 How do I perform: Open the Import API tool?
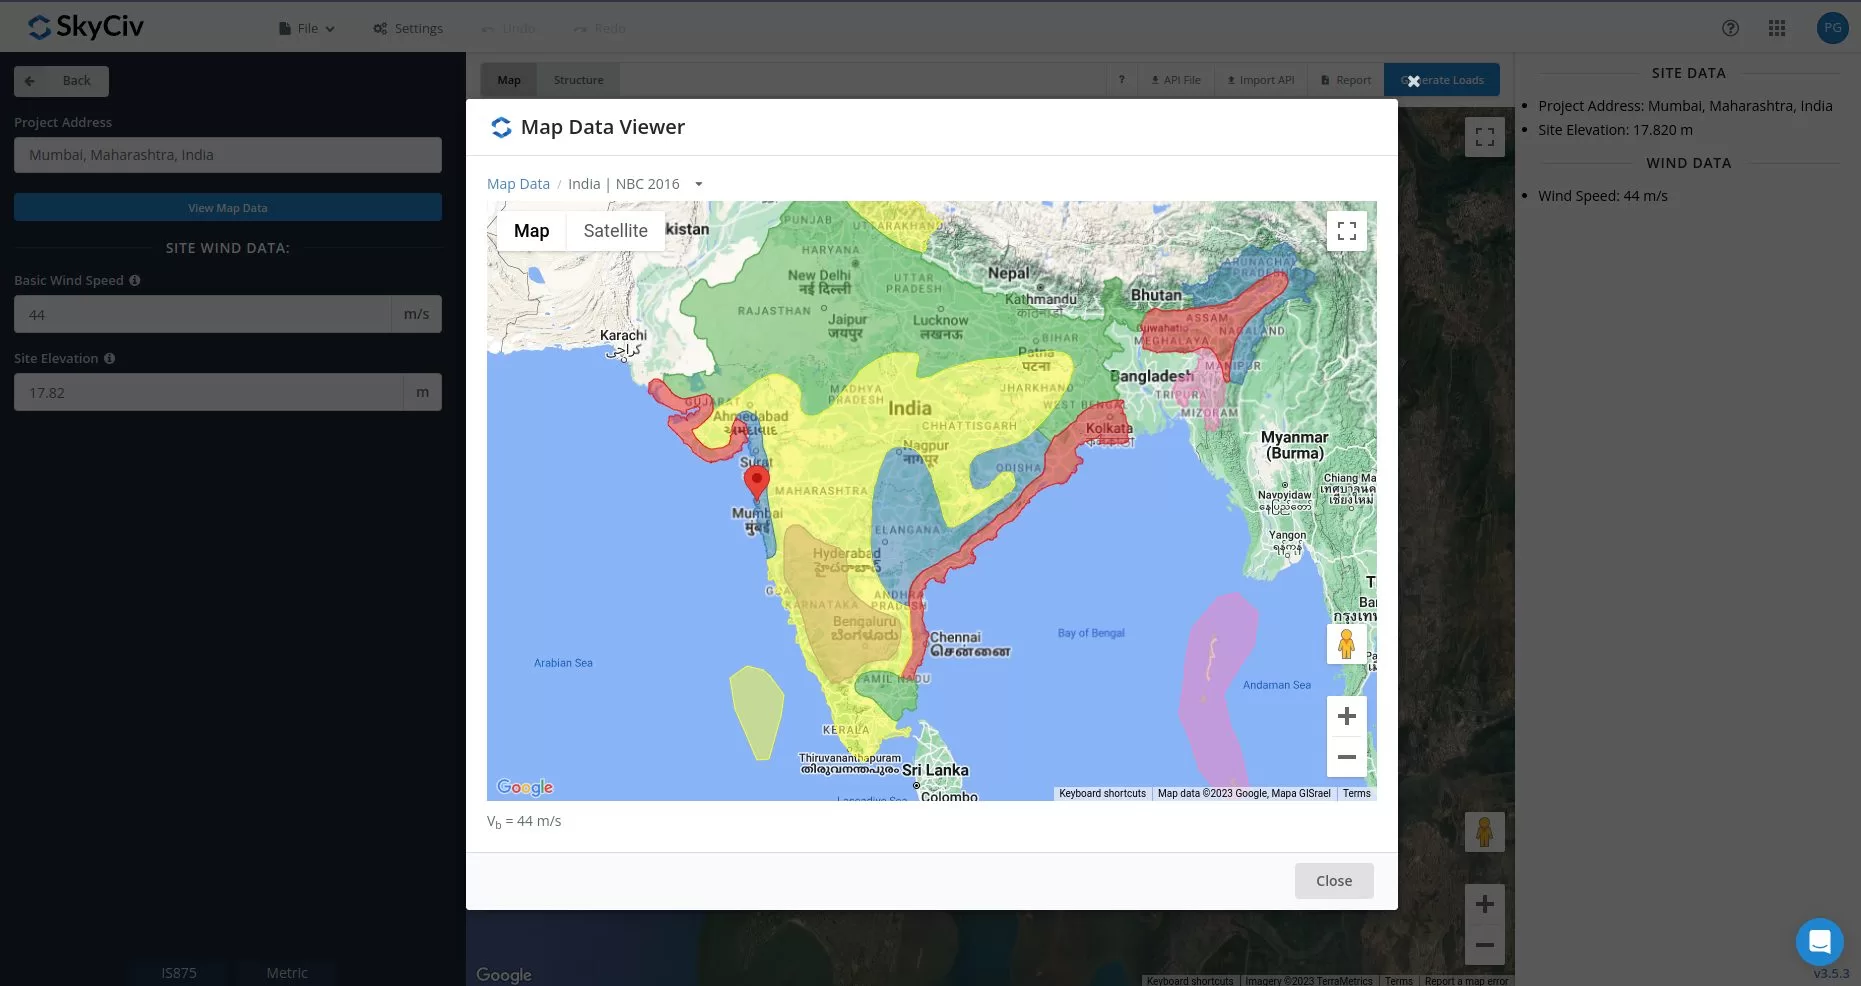click(1259, 79)
